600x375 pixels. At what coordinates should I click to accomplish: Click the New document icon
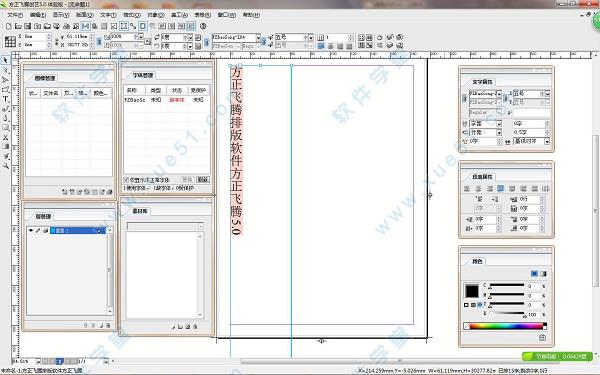(x=9, y=26)
